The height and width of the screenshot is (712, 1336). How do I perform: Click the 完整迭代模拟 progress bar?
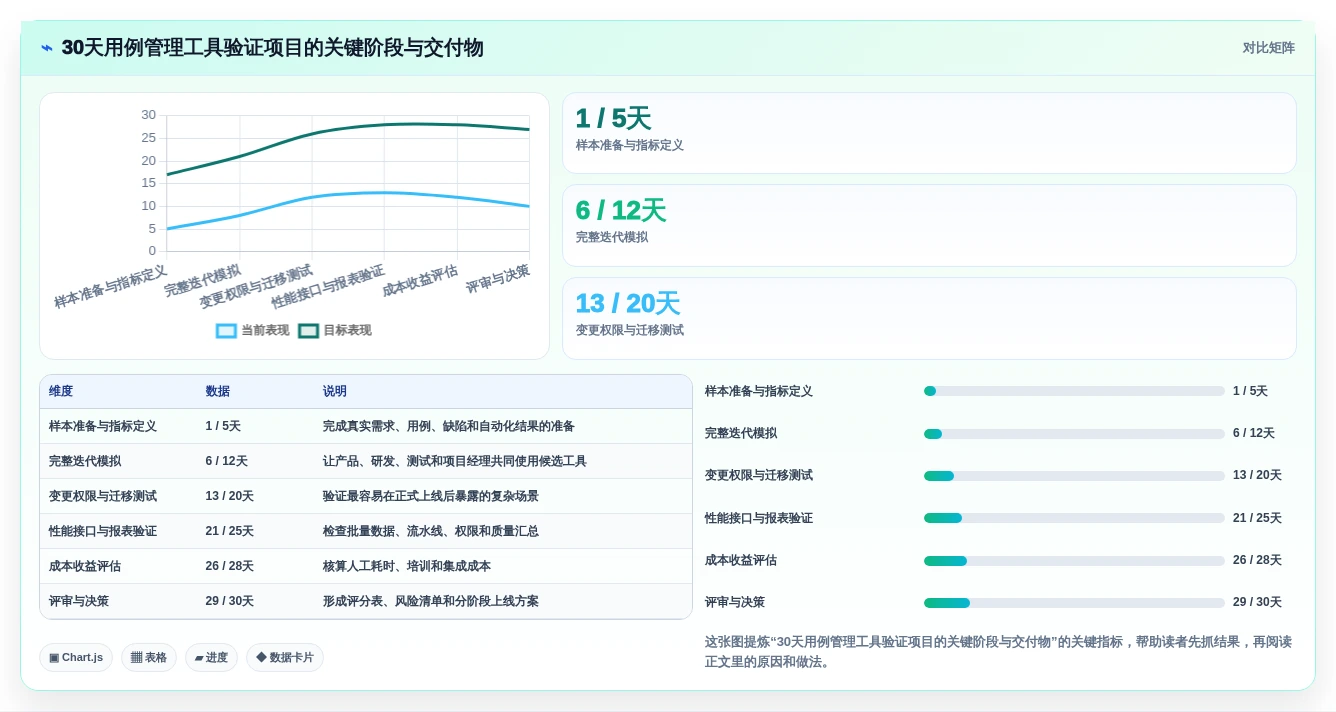coord(1074,434)
